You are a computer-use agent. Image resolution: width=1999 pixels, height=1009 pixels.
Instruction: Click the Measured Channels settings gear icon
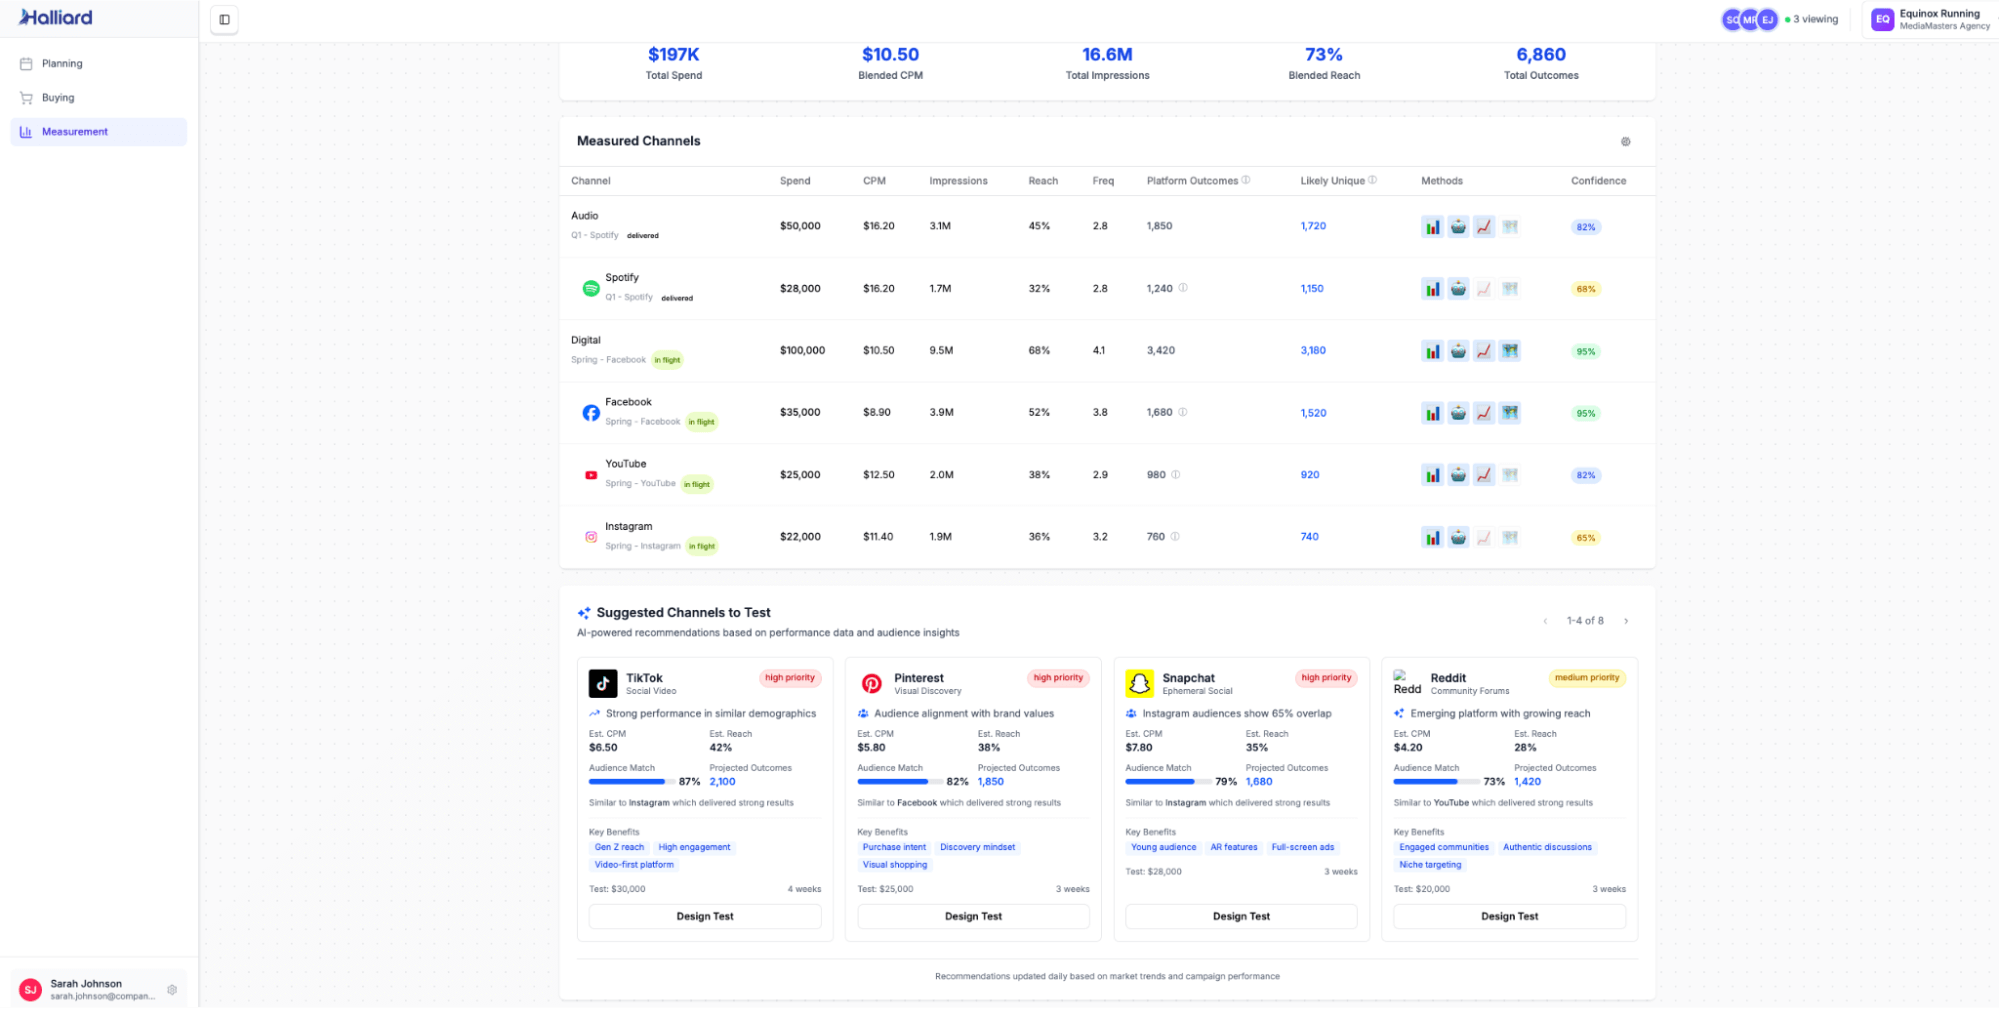(x=1625, y=142)
